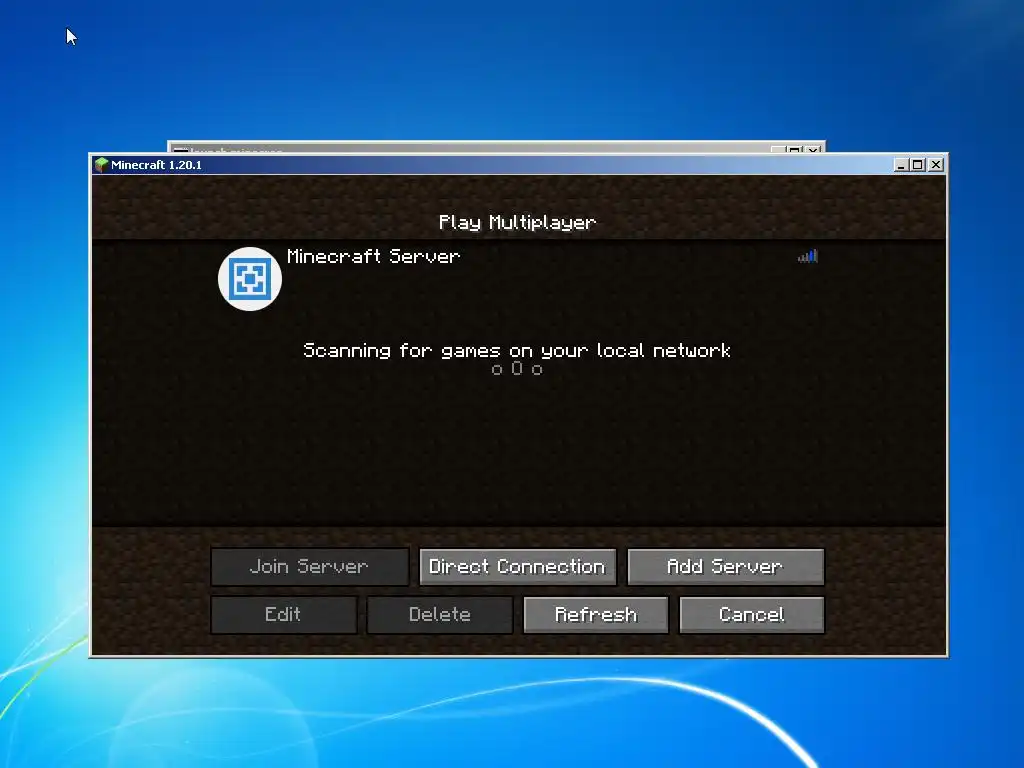Viewport: 1024px width, 768px height.
Task: Open Direct Connection
Action: coord(517,566)
